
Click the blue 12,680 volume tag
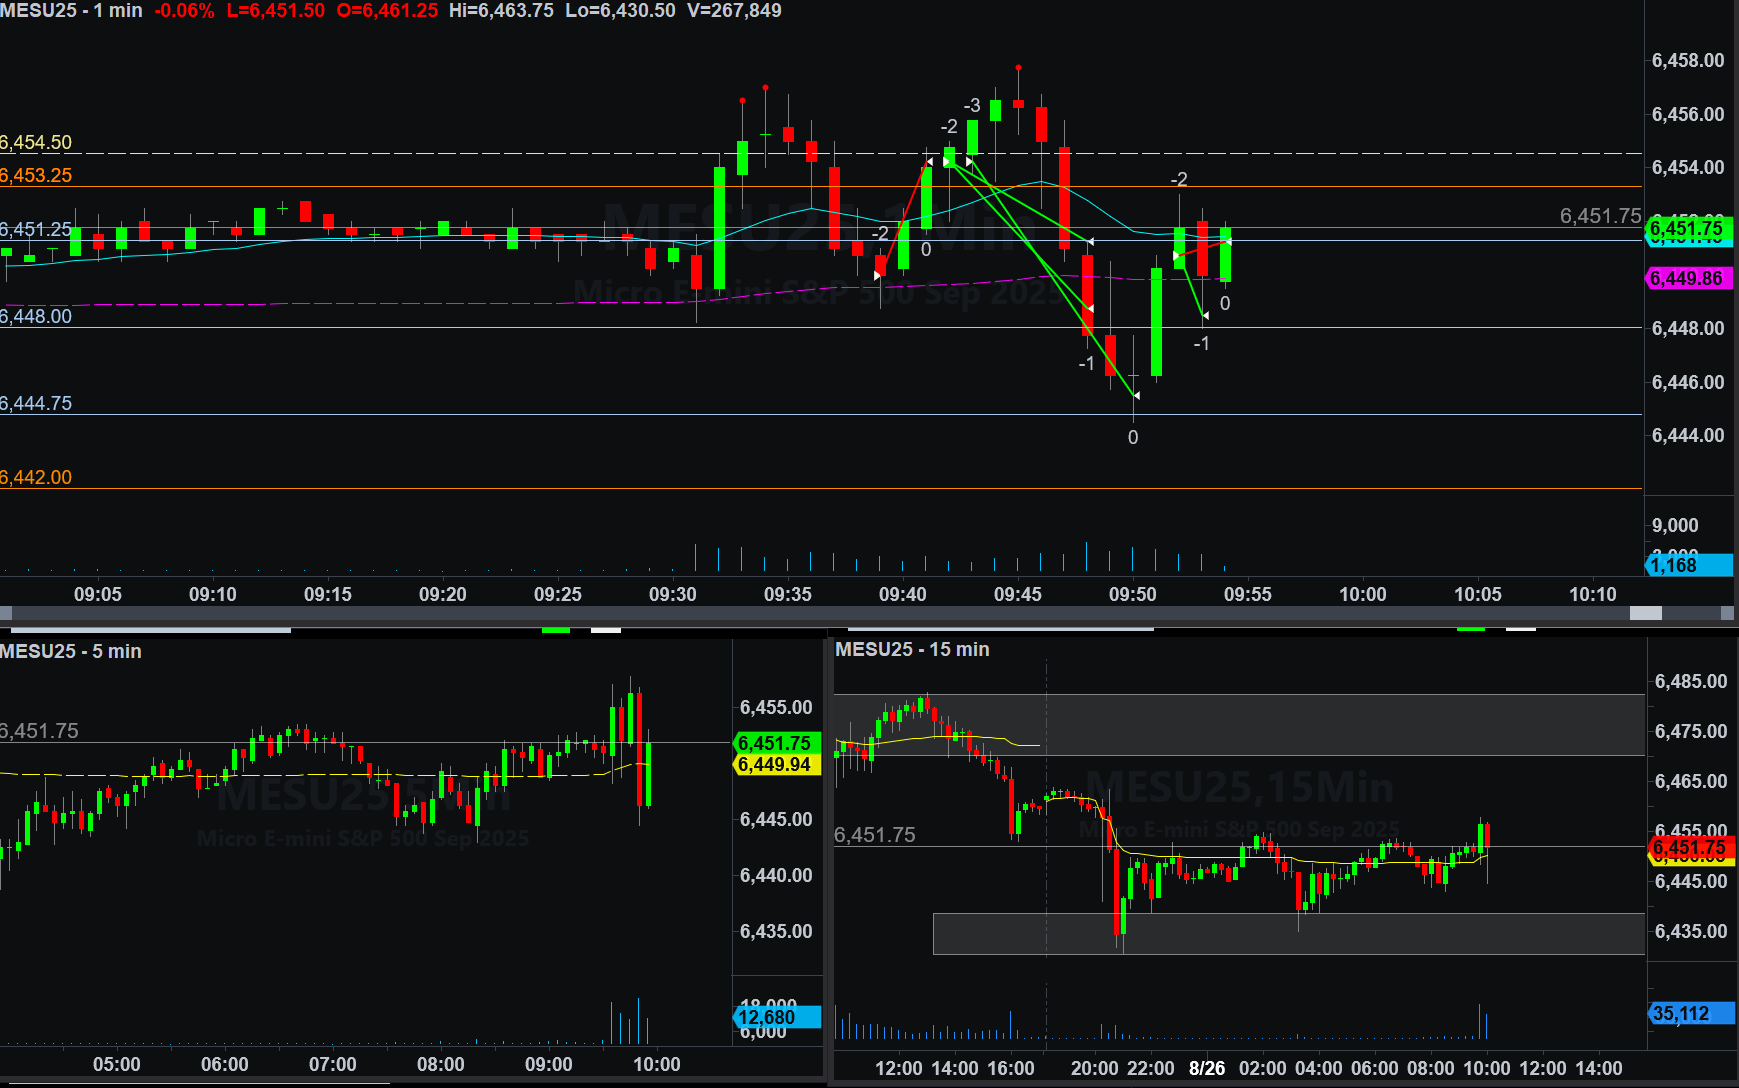775,1017
